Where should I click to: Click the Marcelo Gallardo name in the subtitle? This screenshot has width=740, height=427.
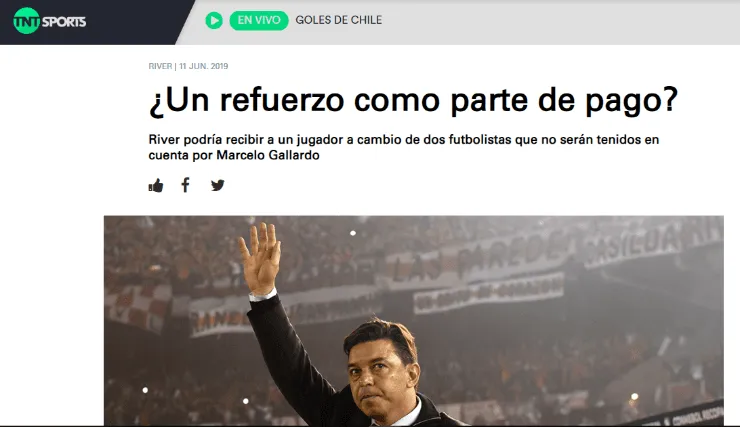coord(268,155)
